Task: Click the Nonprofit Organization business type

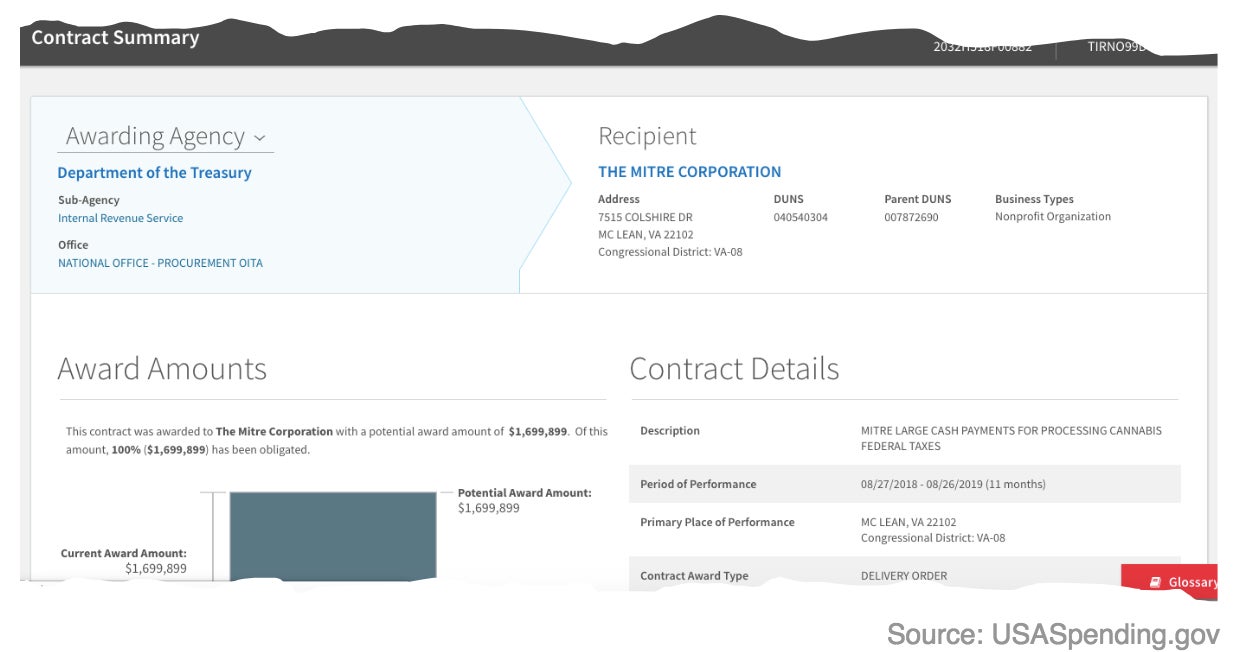Action: point(1053,217)
